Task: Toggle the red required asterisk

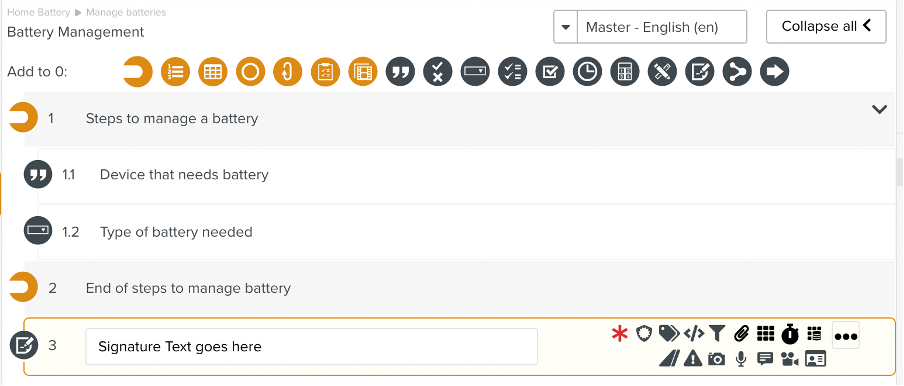Action: point(619,334)
